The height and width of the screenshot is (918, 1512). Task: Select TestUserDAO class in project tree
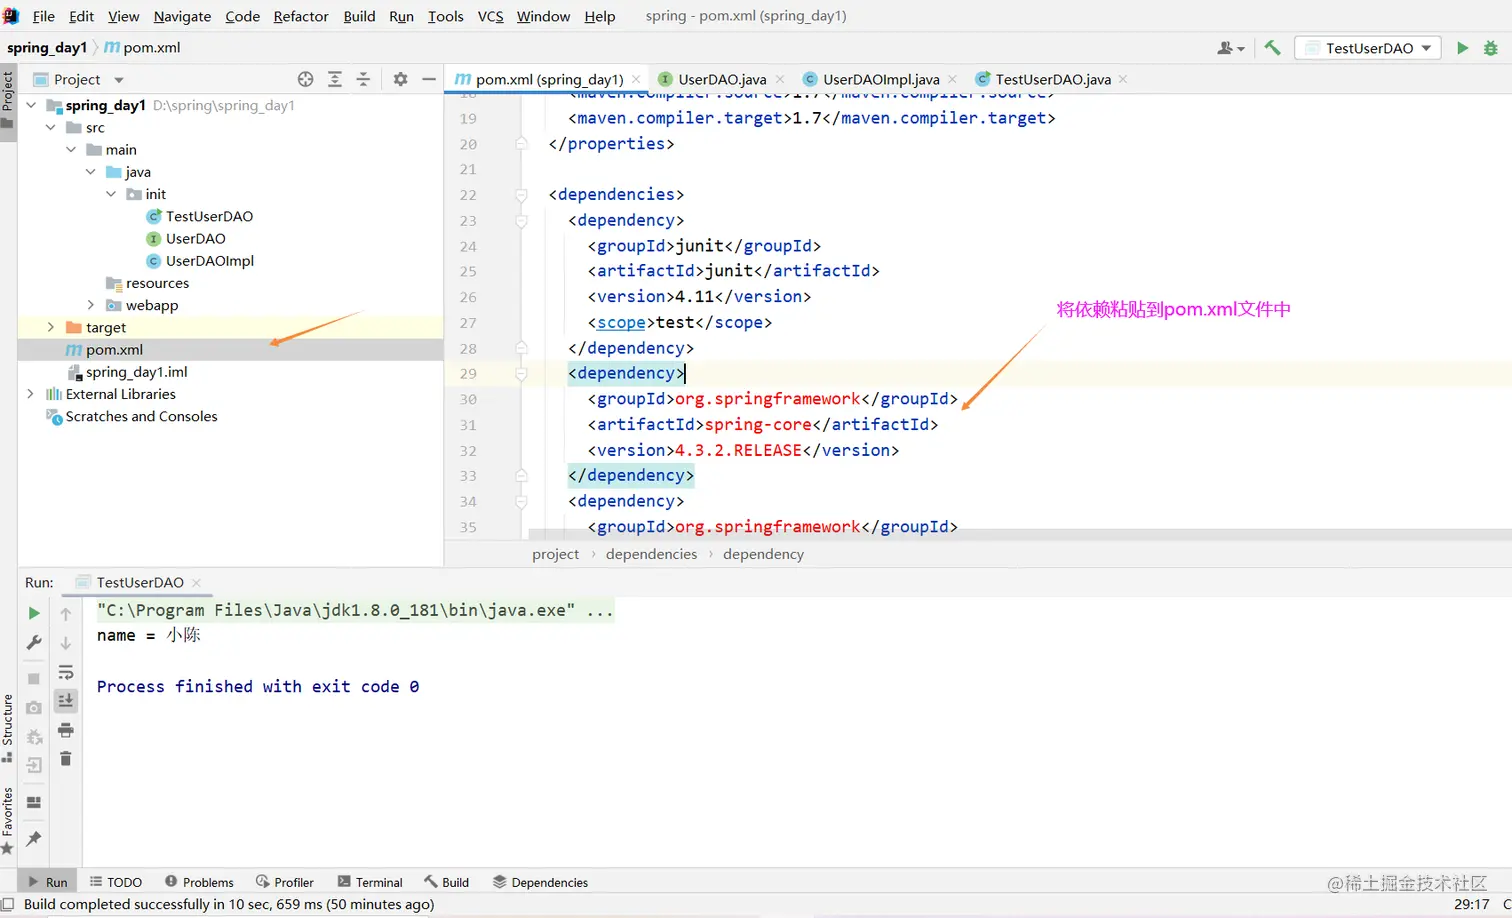point(209,216)
